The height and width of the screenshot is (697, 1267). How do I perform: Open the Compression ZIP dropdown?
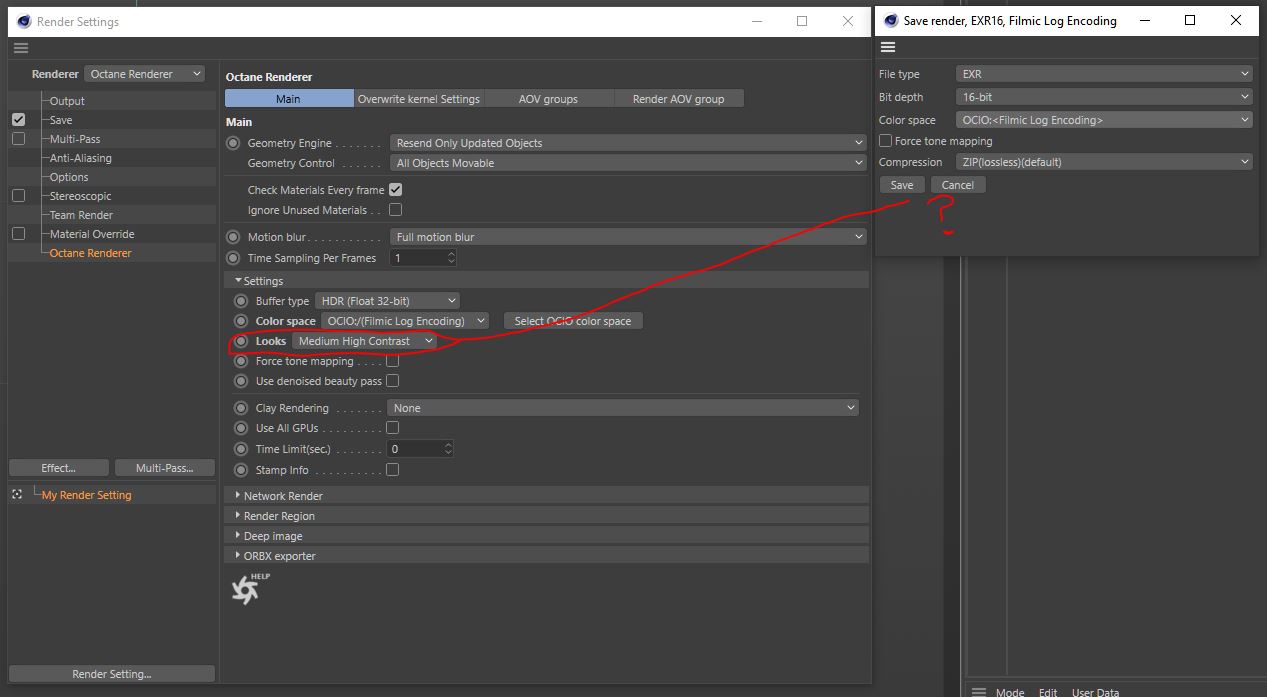(1104, 162)
